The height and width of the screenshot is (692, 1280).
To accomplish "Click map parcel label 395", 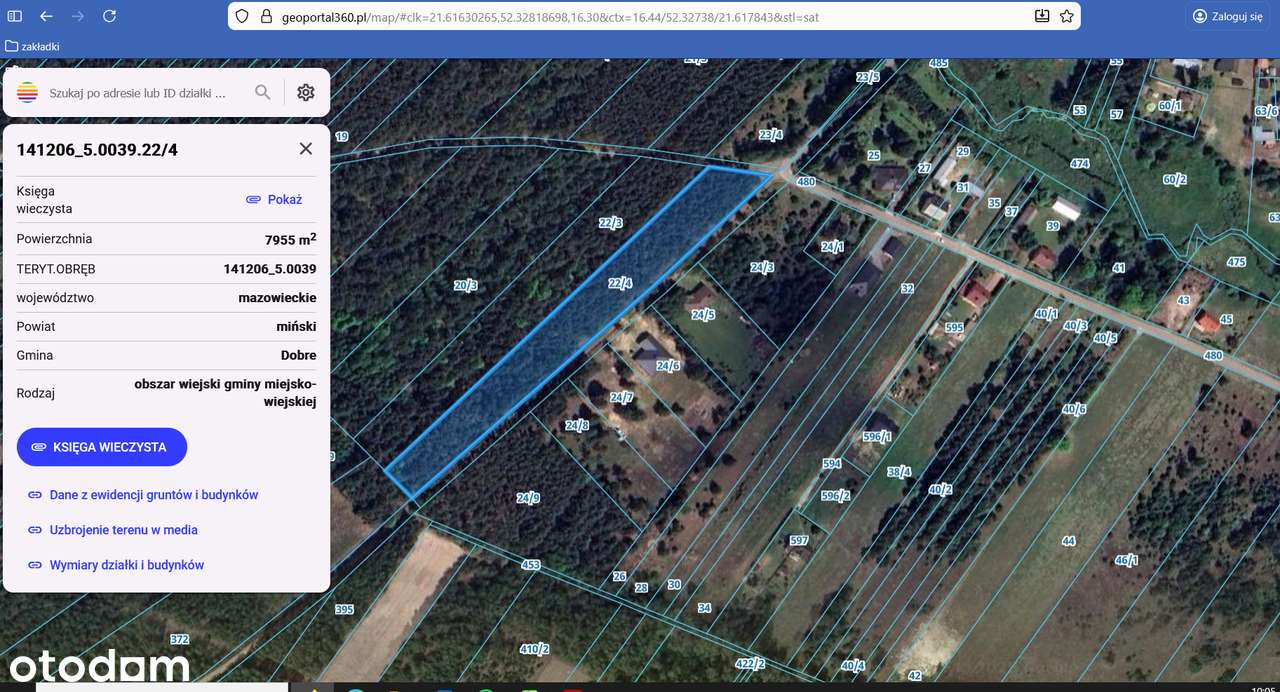I will click(344, 610).
